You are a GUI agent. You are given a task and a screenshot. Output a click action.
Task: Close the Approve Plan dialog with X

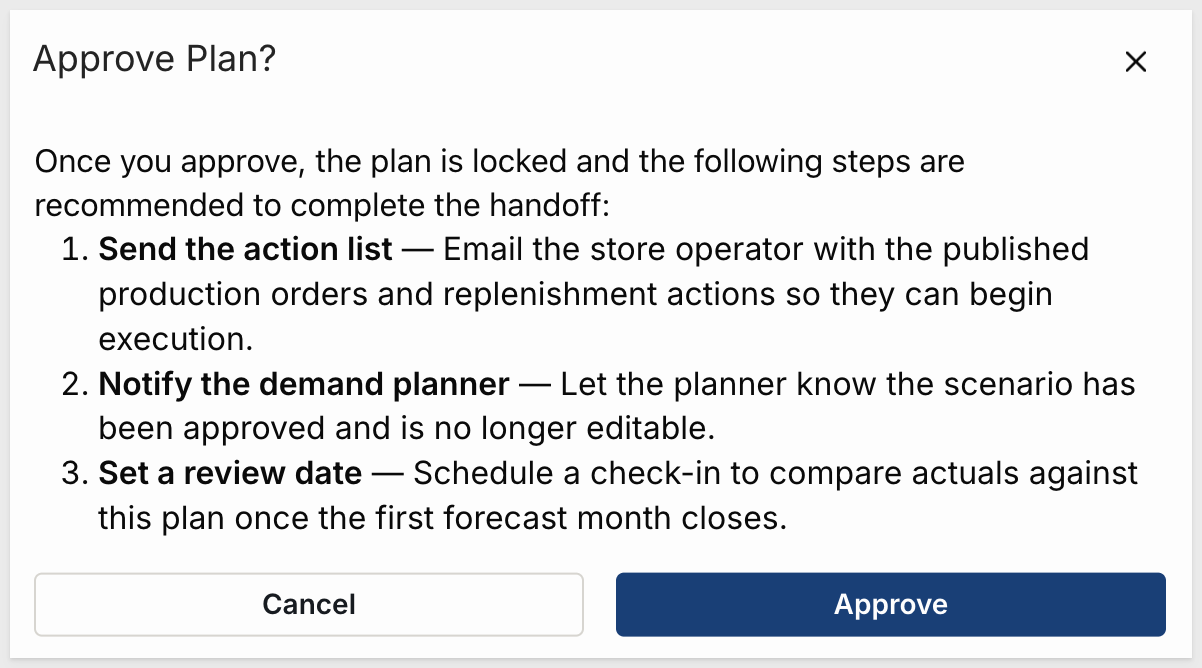tap(1135, 62)
